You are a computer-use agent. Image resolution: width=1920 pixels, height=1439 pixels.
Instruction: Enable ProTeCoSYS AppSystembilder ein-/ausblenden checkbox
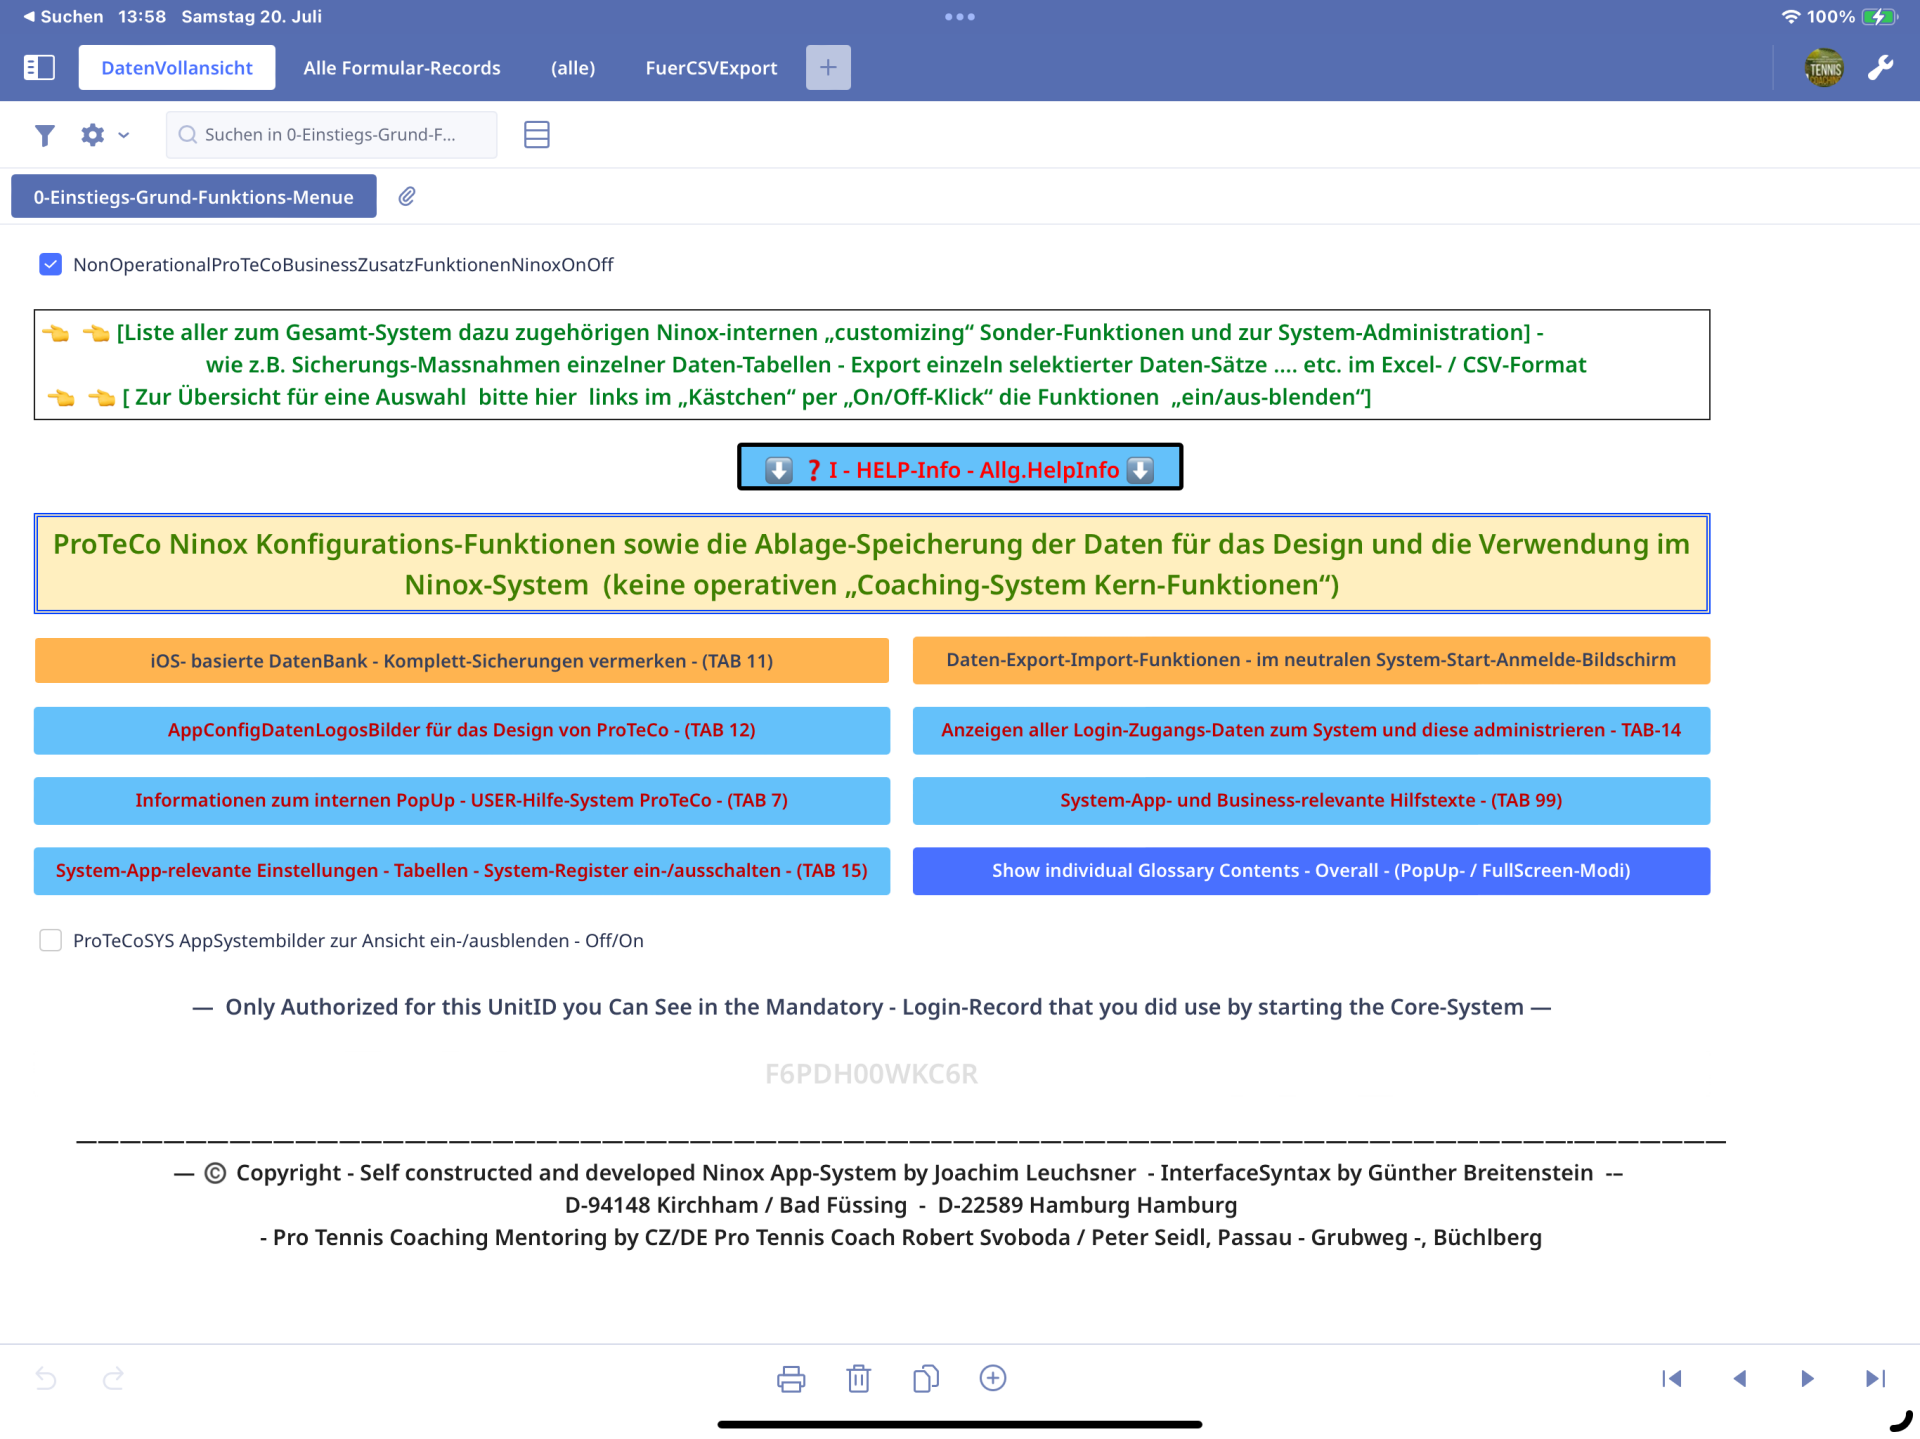click(x=50, y=940)
